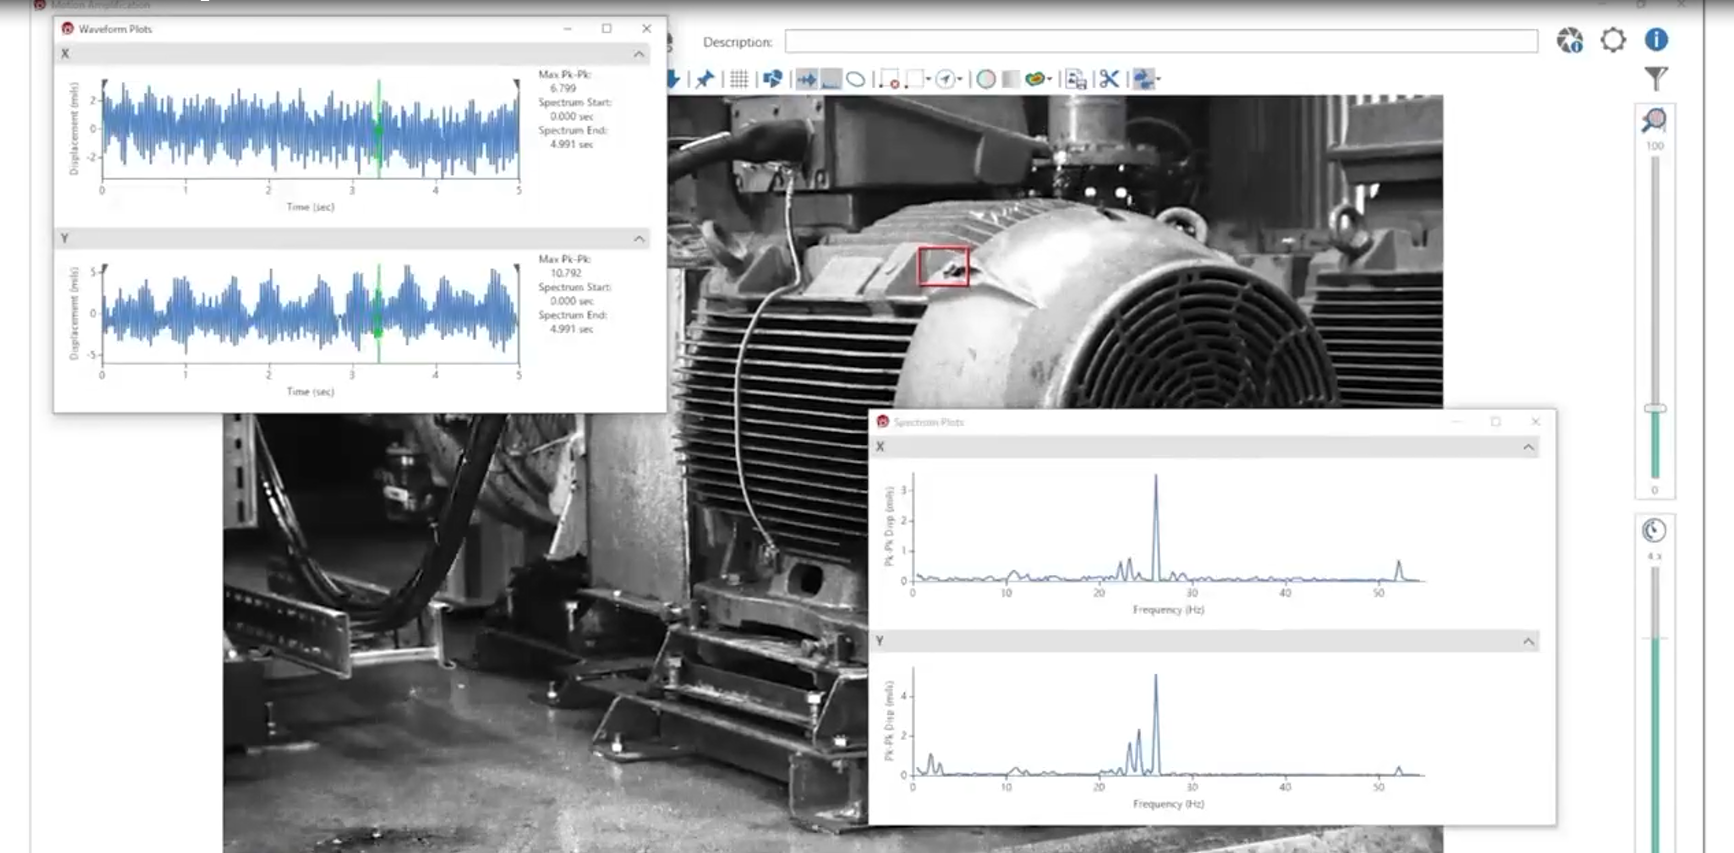Click the pin icon in the toolbar
The image size is (1734, 853).
(x=705, y=79)
